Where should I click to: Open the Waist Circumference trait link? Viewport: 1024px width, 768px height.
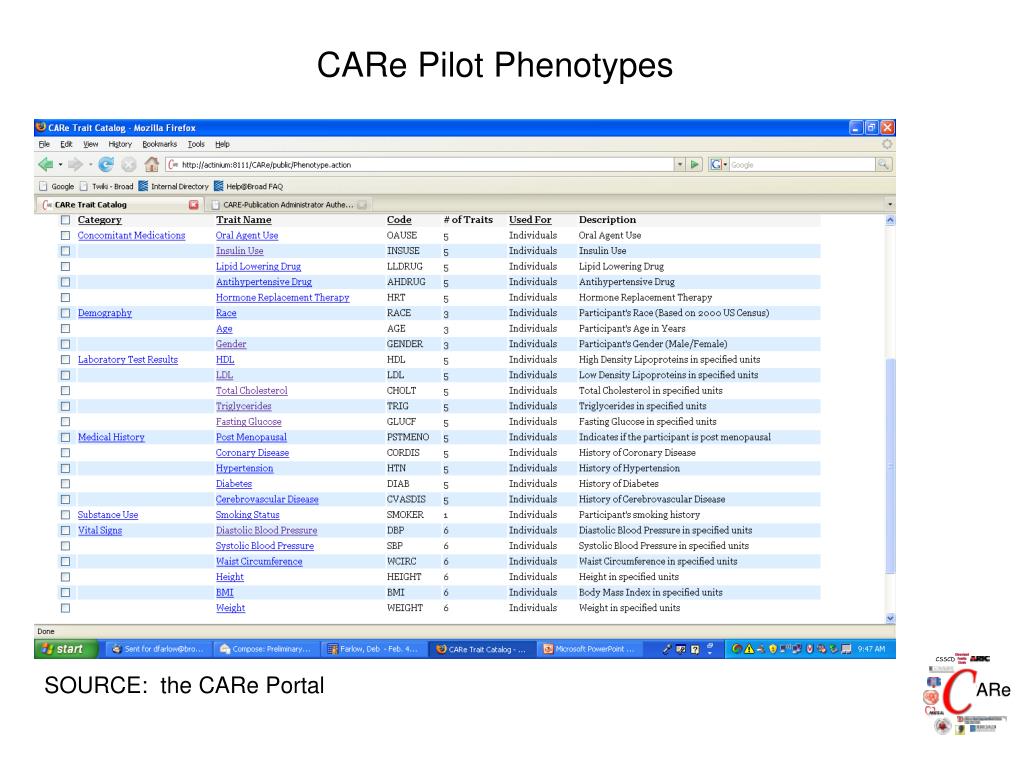click(x=259, y=561)
